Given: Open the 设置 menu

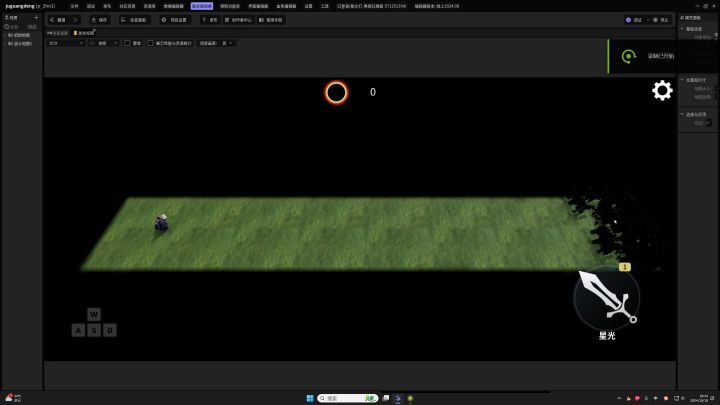Looking at the screenshot, I should (x=309, y=6).
